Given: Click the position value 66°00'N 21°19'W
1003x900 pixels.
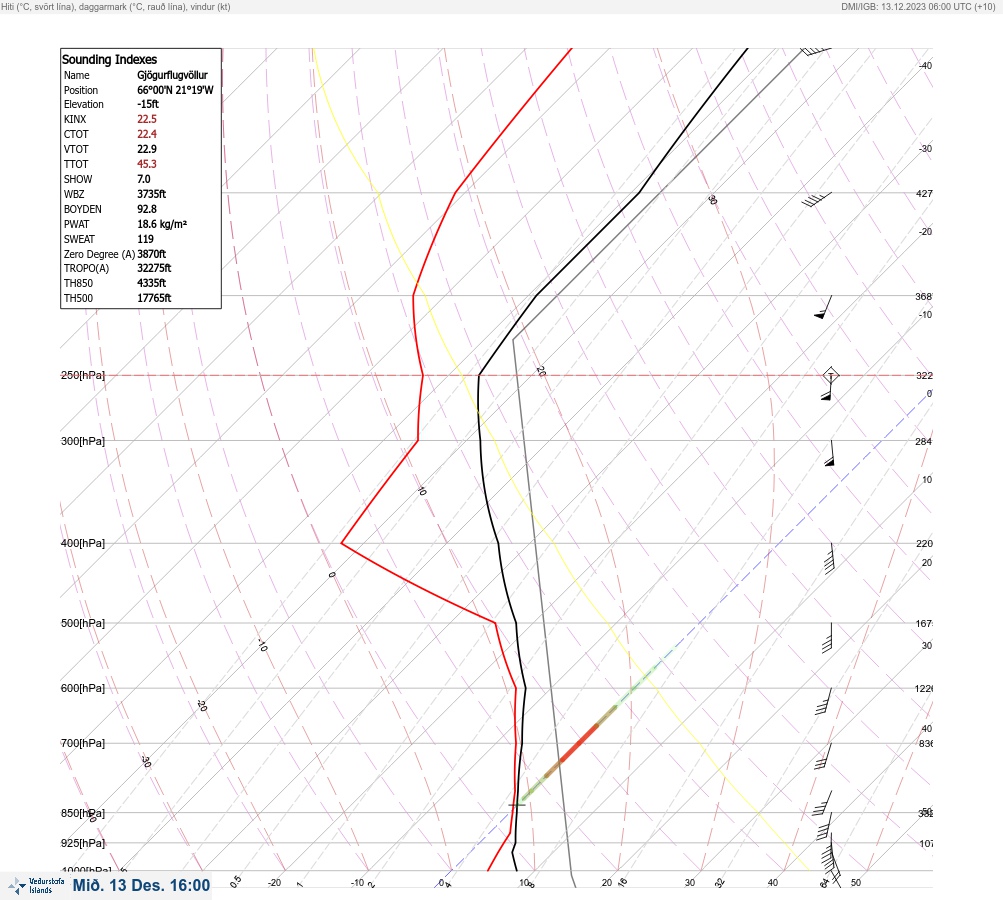Looking at the screenshot, I should click(x=175, y=90).
